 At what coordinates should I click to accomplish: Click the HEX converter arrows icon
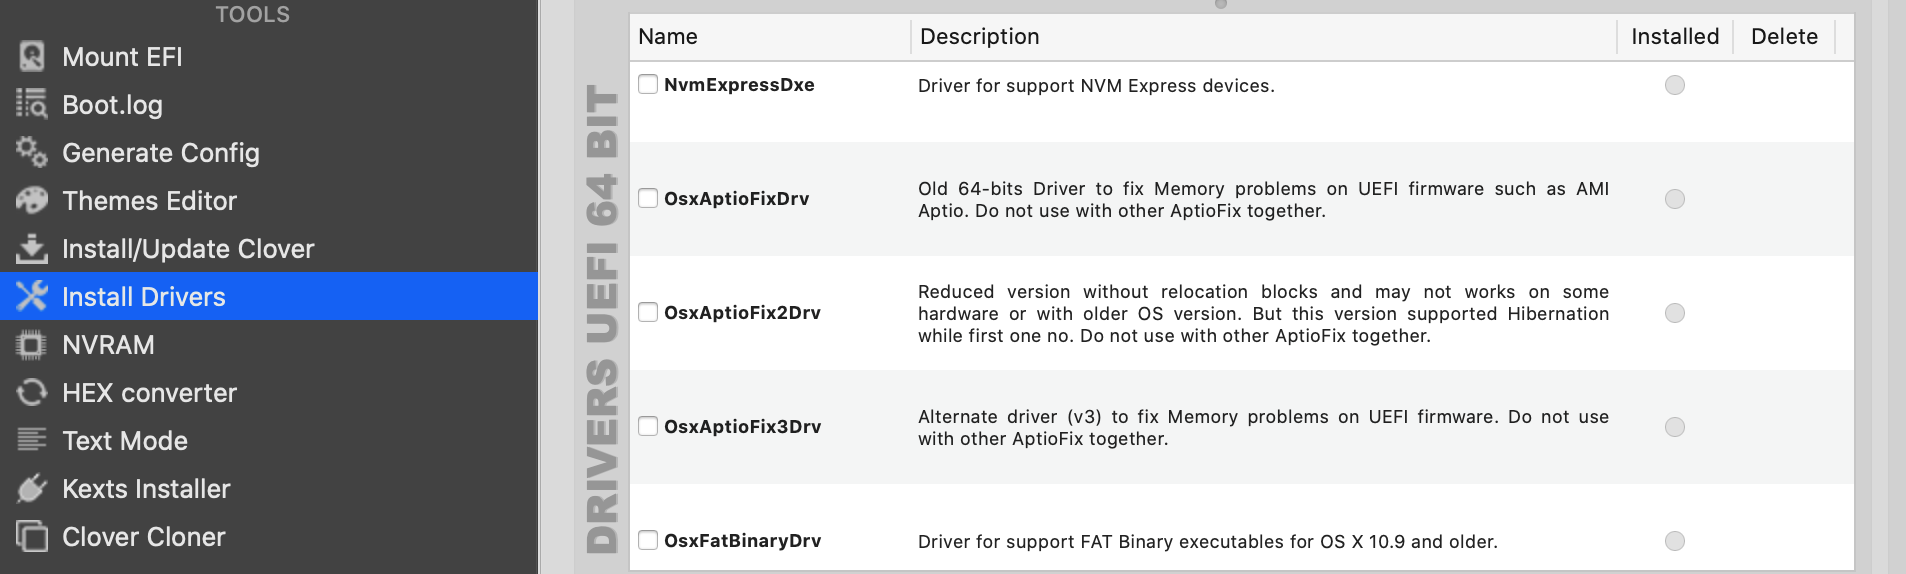coord(32,393)
